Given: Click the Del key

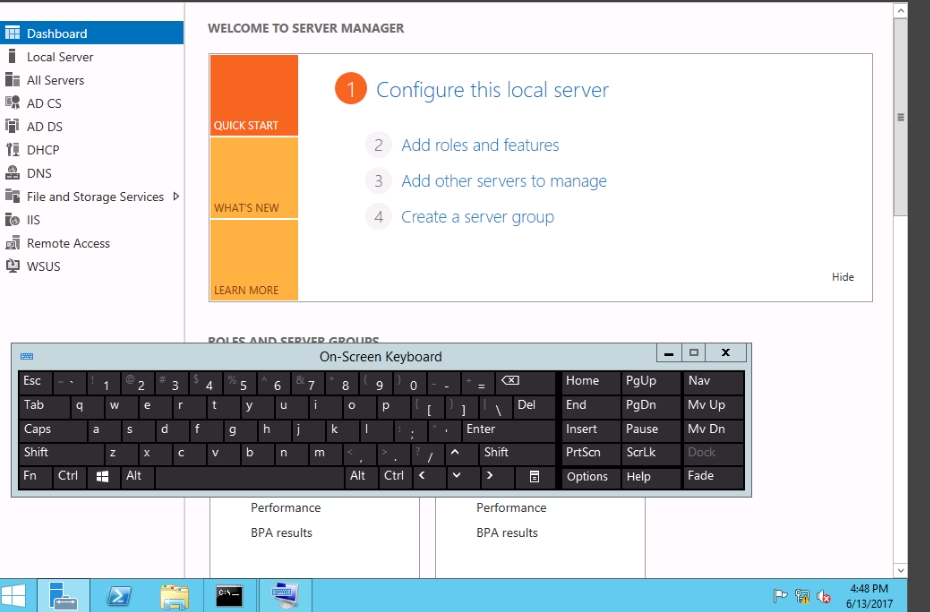Looking at the screenshot, I should (534, 406).
